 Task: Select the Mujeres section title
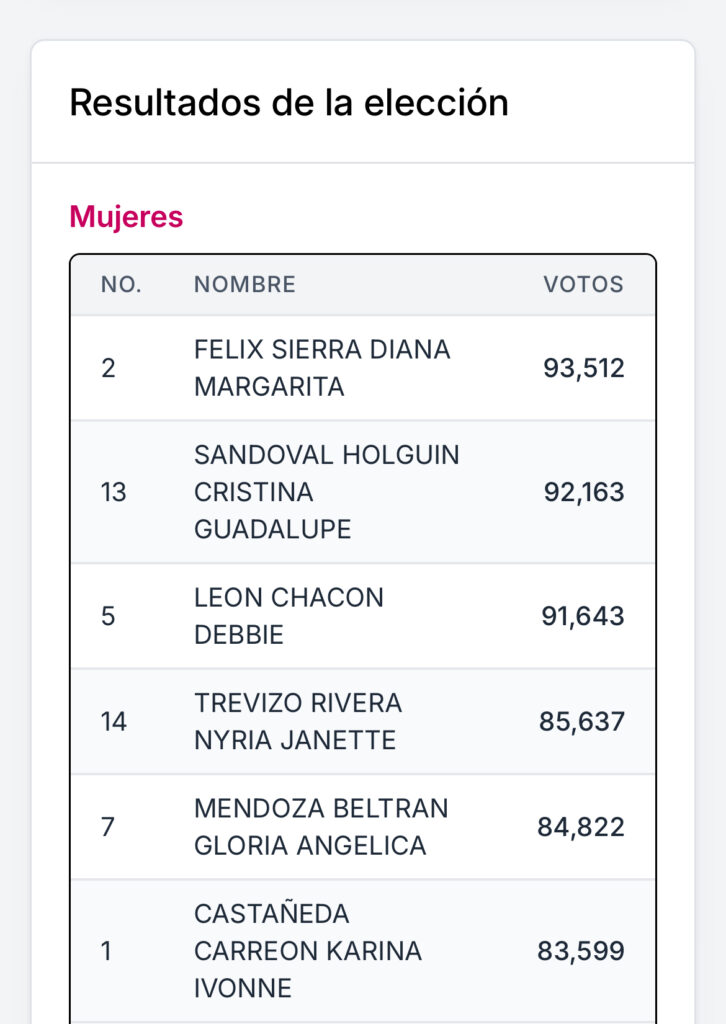pos(126,217)
